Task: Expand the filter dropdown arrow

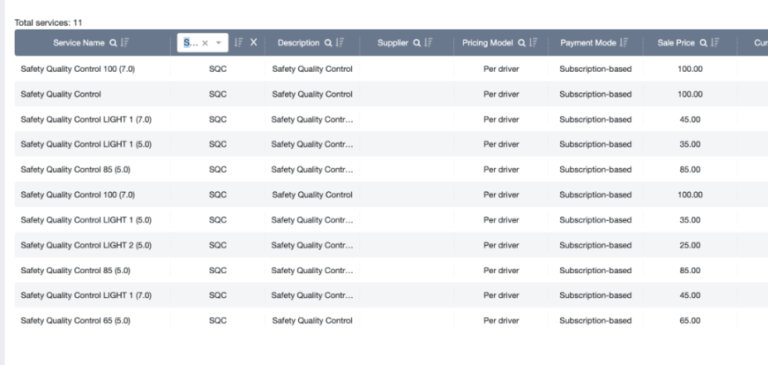Action: 218,43
